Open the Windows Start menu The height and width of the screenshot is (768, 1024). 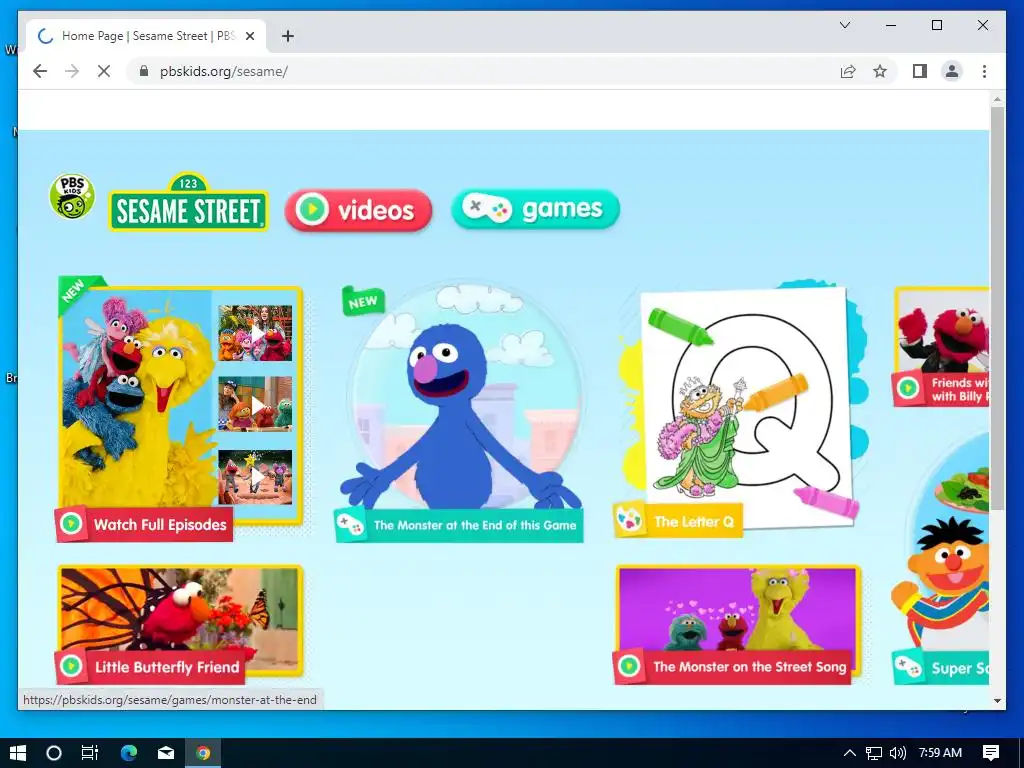(18, 753)
